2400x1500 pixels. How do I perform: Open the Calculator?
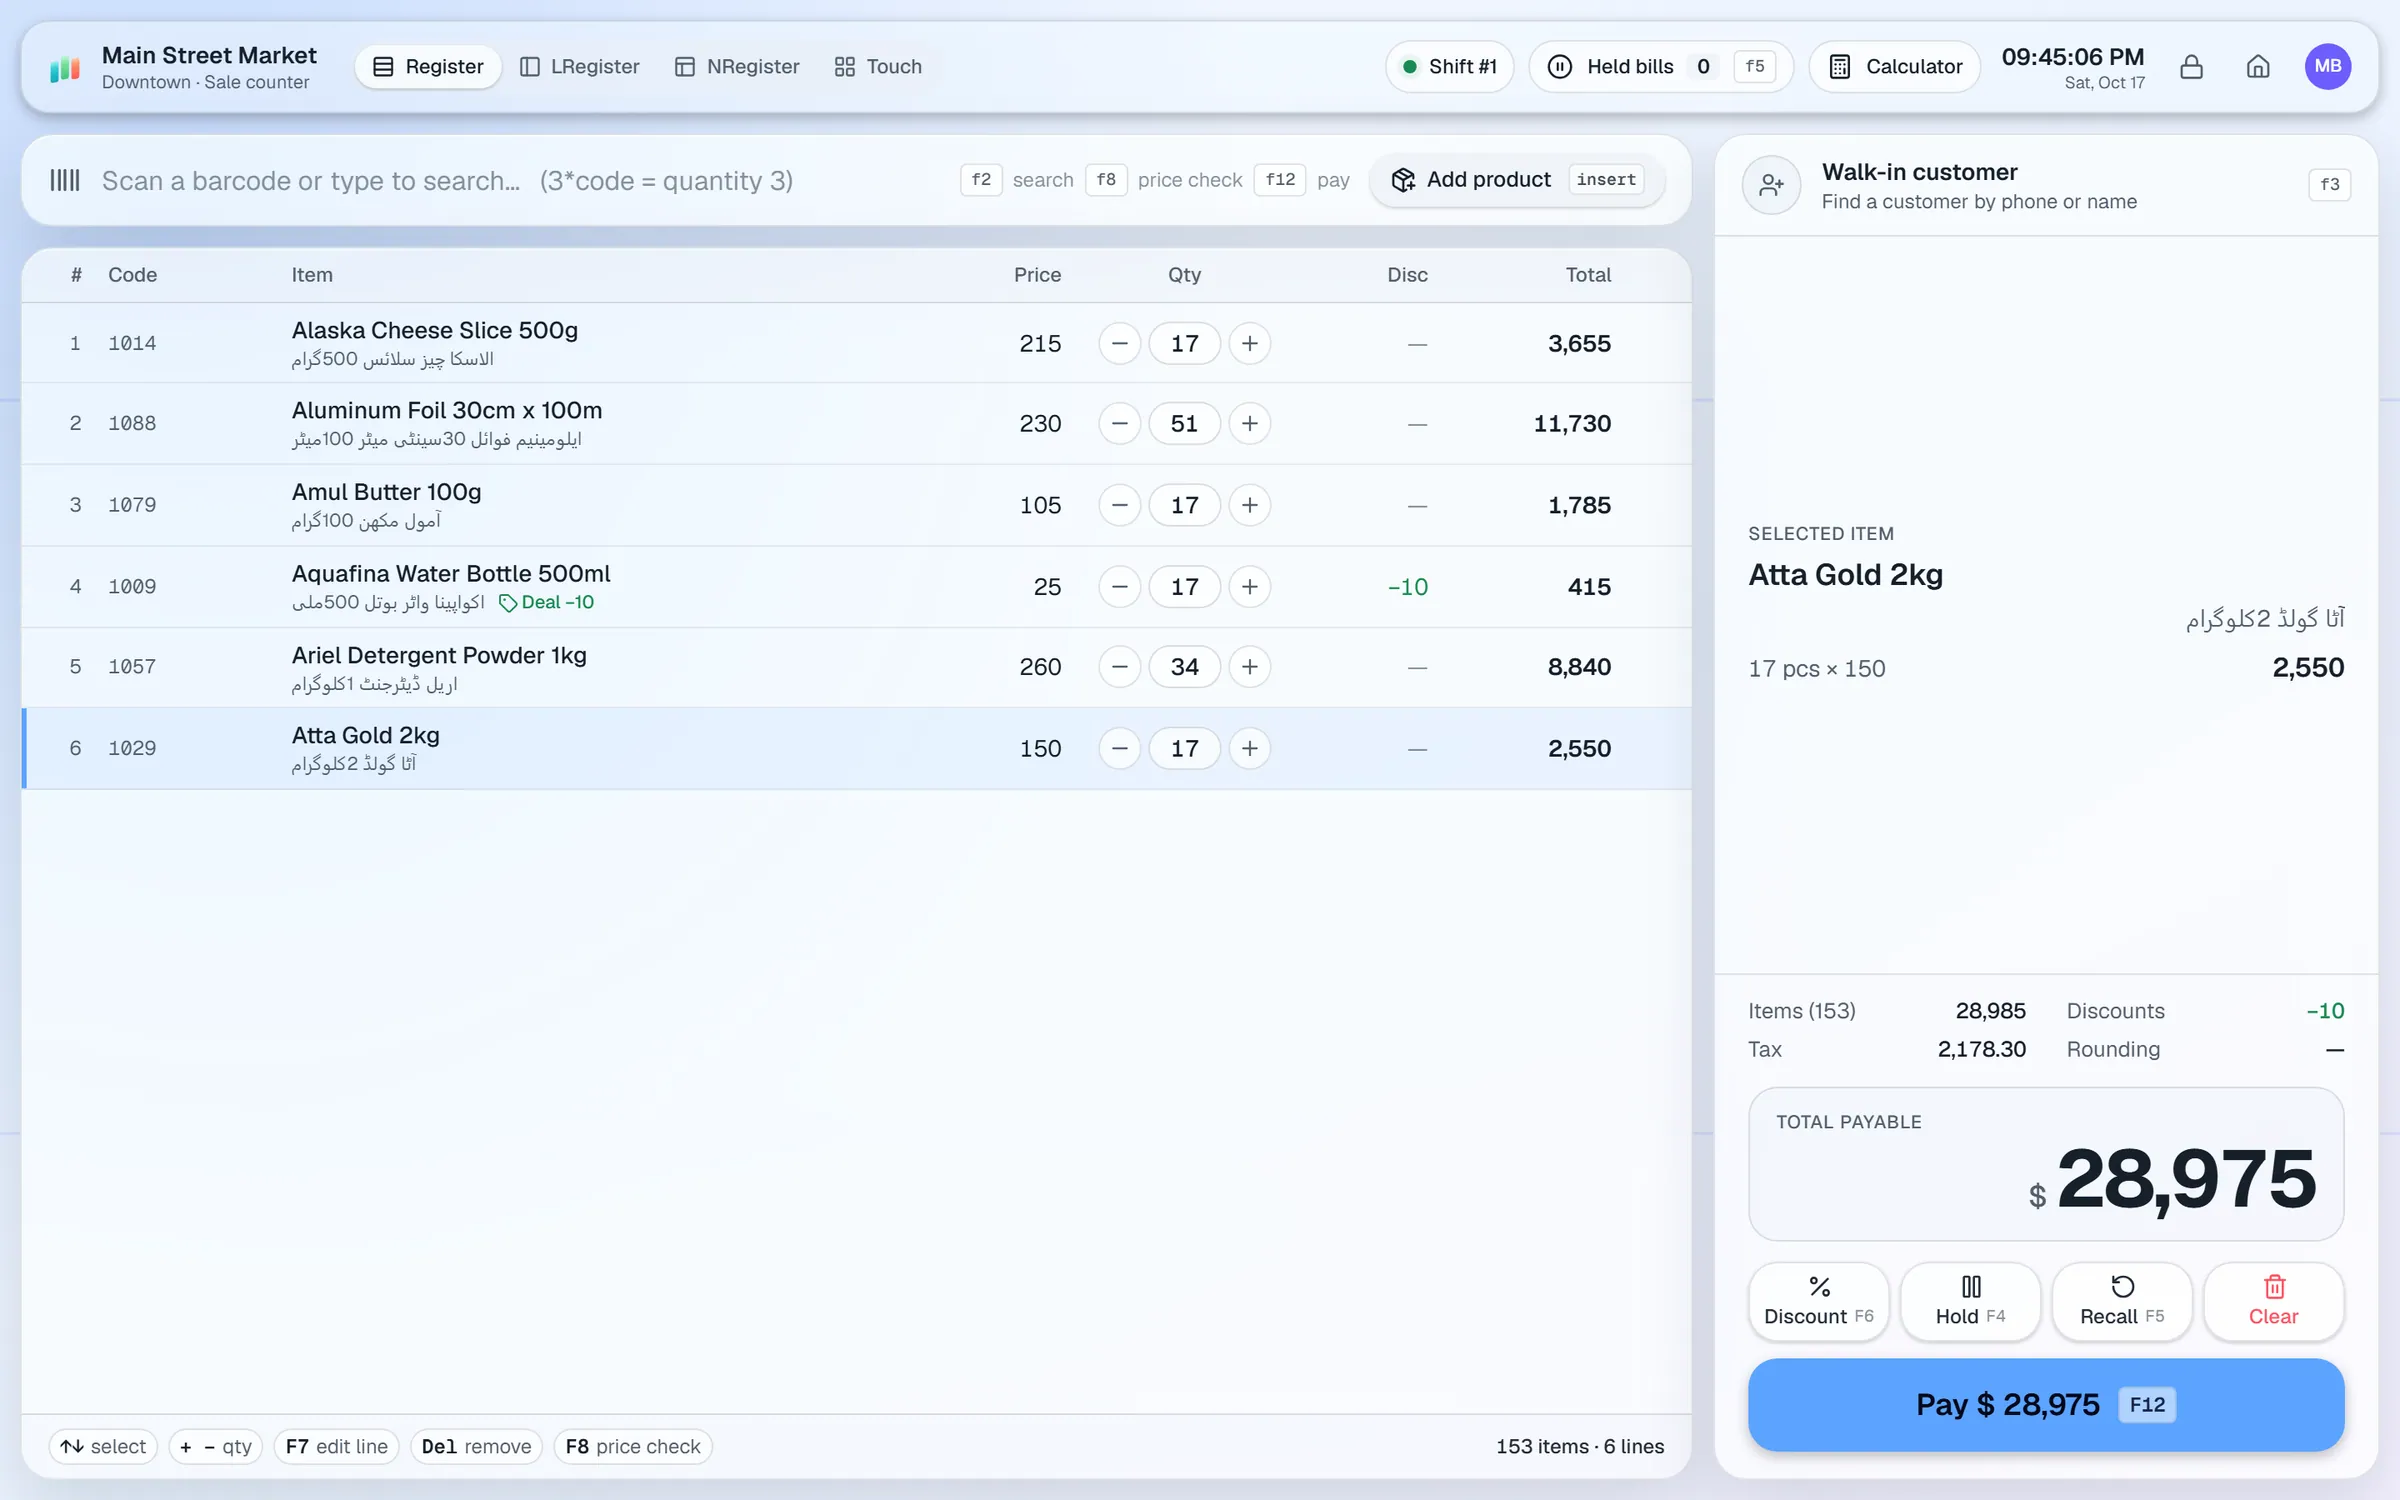pos(1894,67)
